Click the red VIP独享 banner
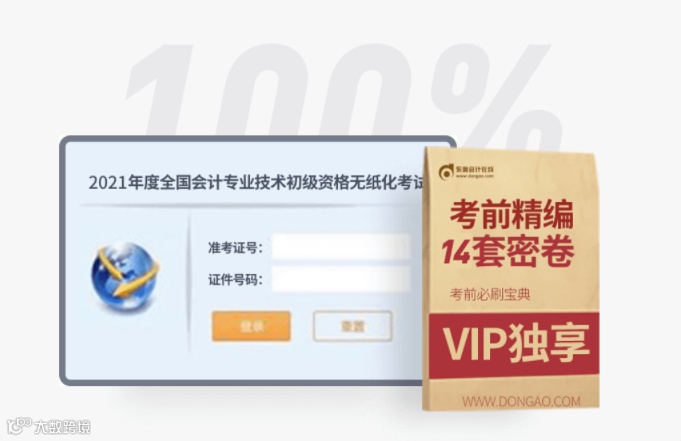The height and width of the screenshot is (441, 681). click(x=514, y=345)
